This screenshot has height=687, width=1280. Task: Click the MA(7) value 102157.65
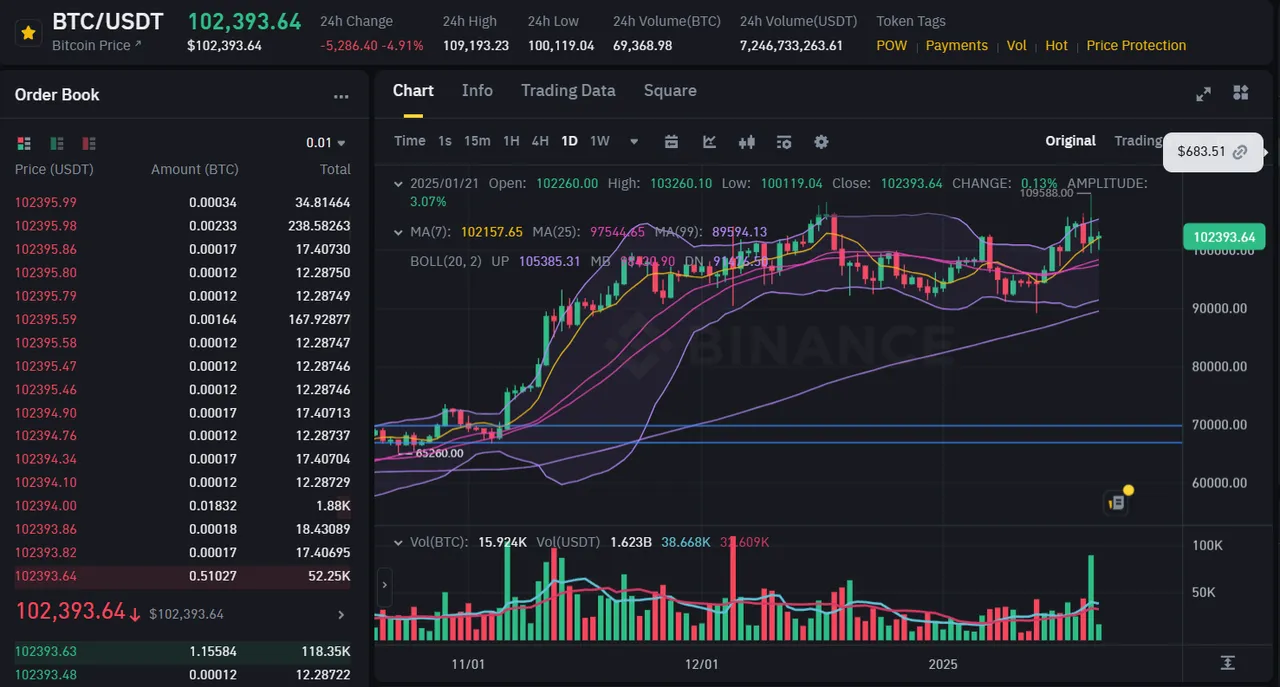(x=492, y=232)
